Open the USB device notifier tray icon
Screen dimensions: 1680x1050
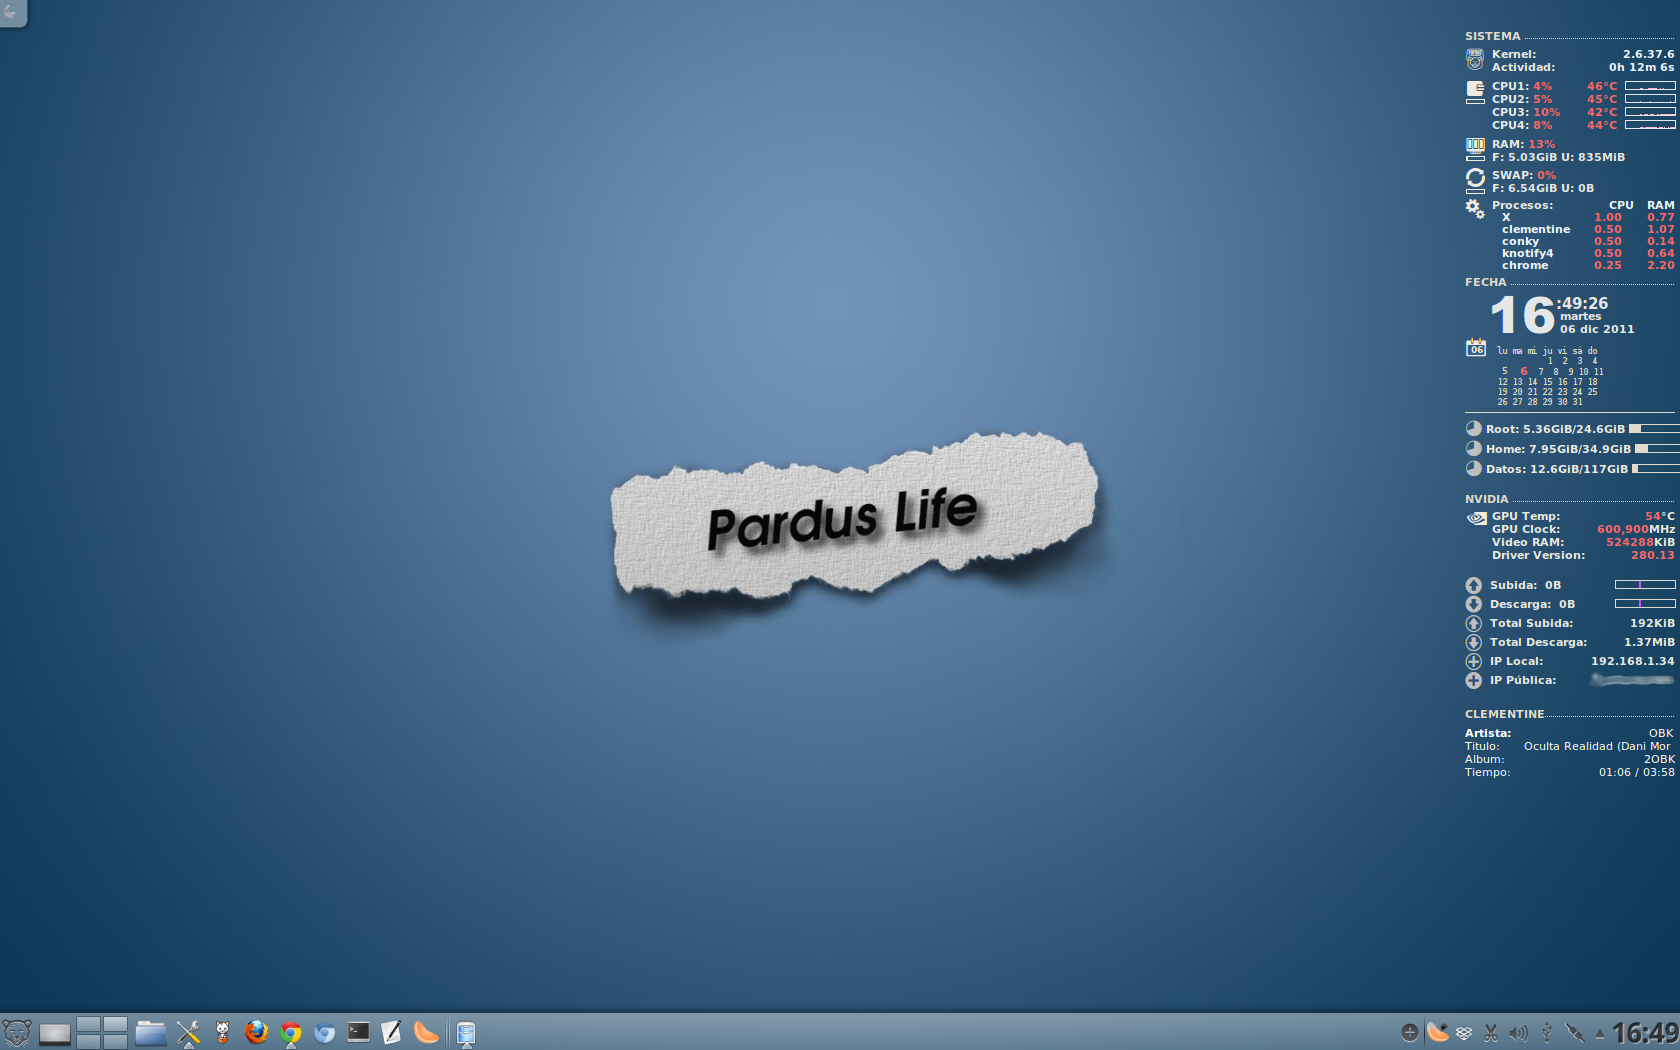pyautogui.click(x=1546, y=1033)
